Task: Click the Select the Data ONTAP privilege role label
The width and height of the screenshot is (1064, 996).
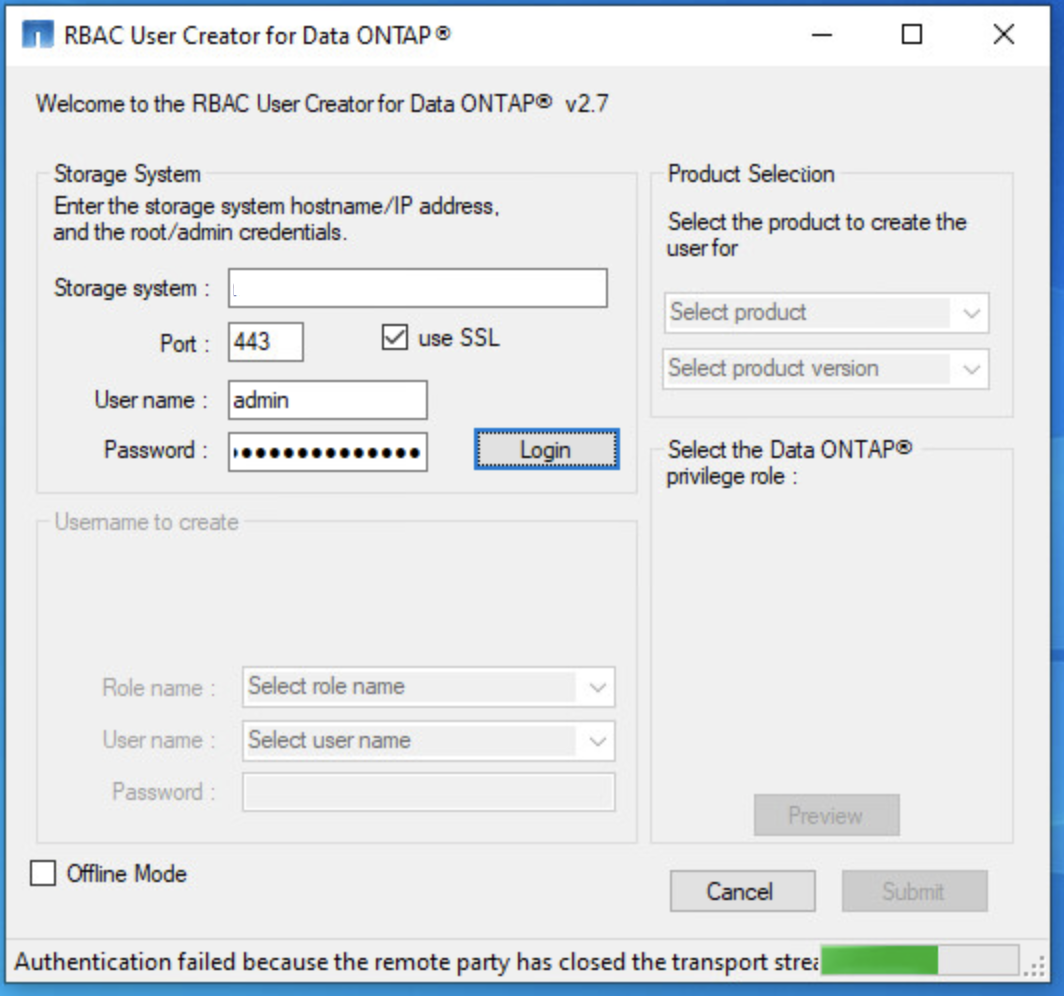Action: (789, 463)
